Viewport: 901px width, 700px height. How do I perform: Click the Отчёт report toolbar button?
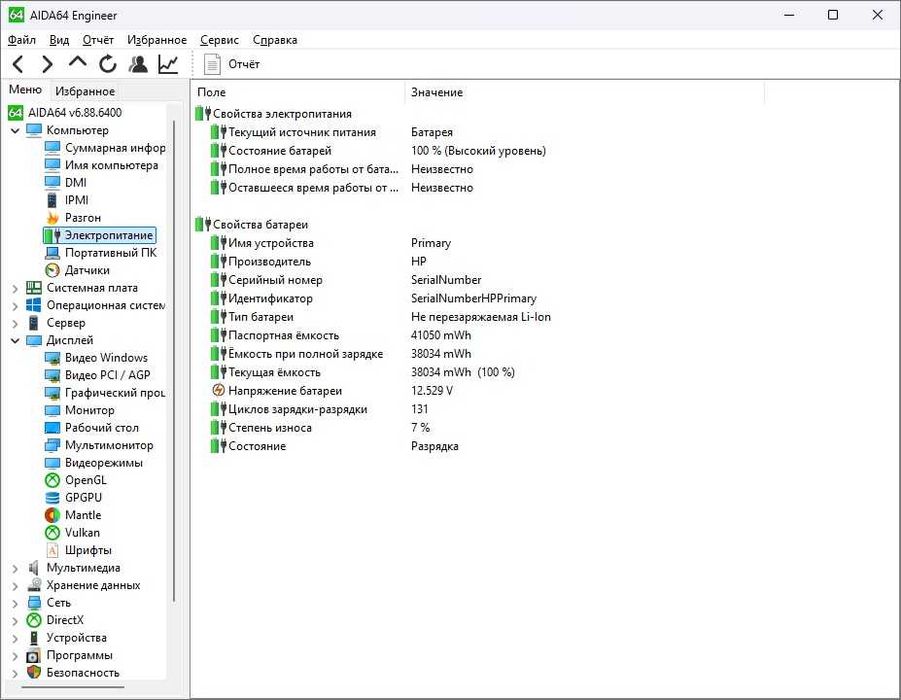pos(232,64)
